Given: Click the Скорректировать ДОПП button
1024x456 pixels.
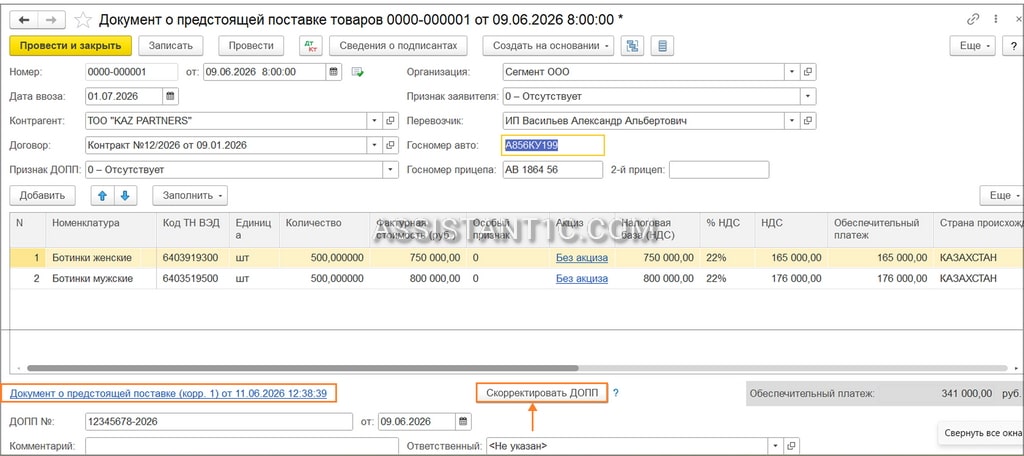Looking at the screenshot, I should tap(542, 393).
